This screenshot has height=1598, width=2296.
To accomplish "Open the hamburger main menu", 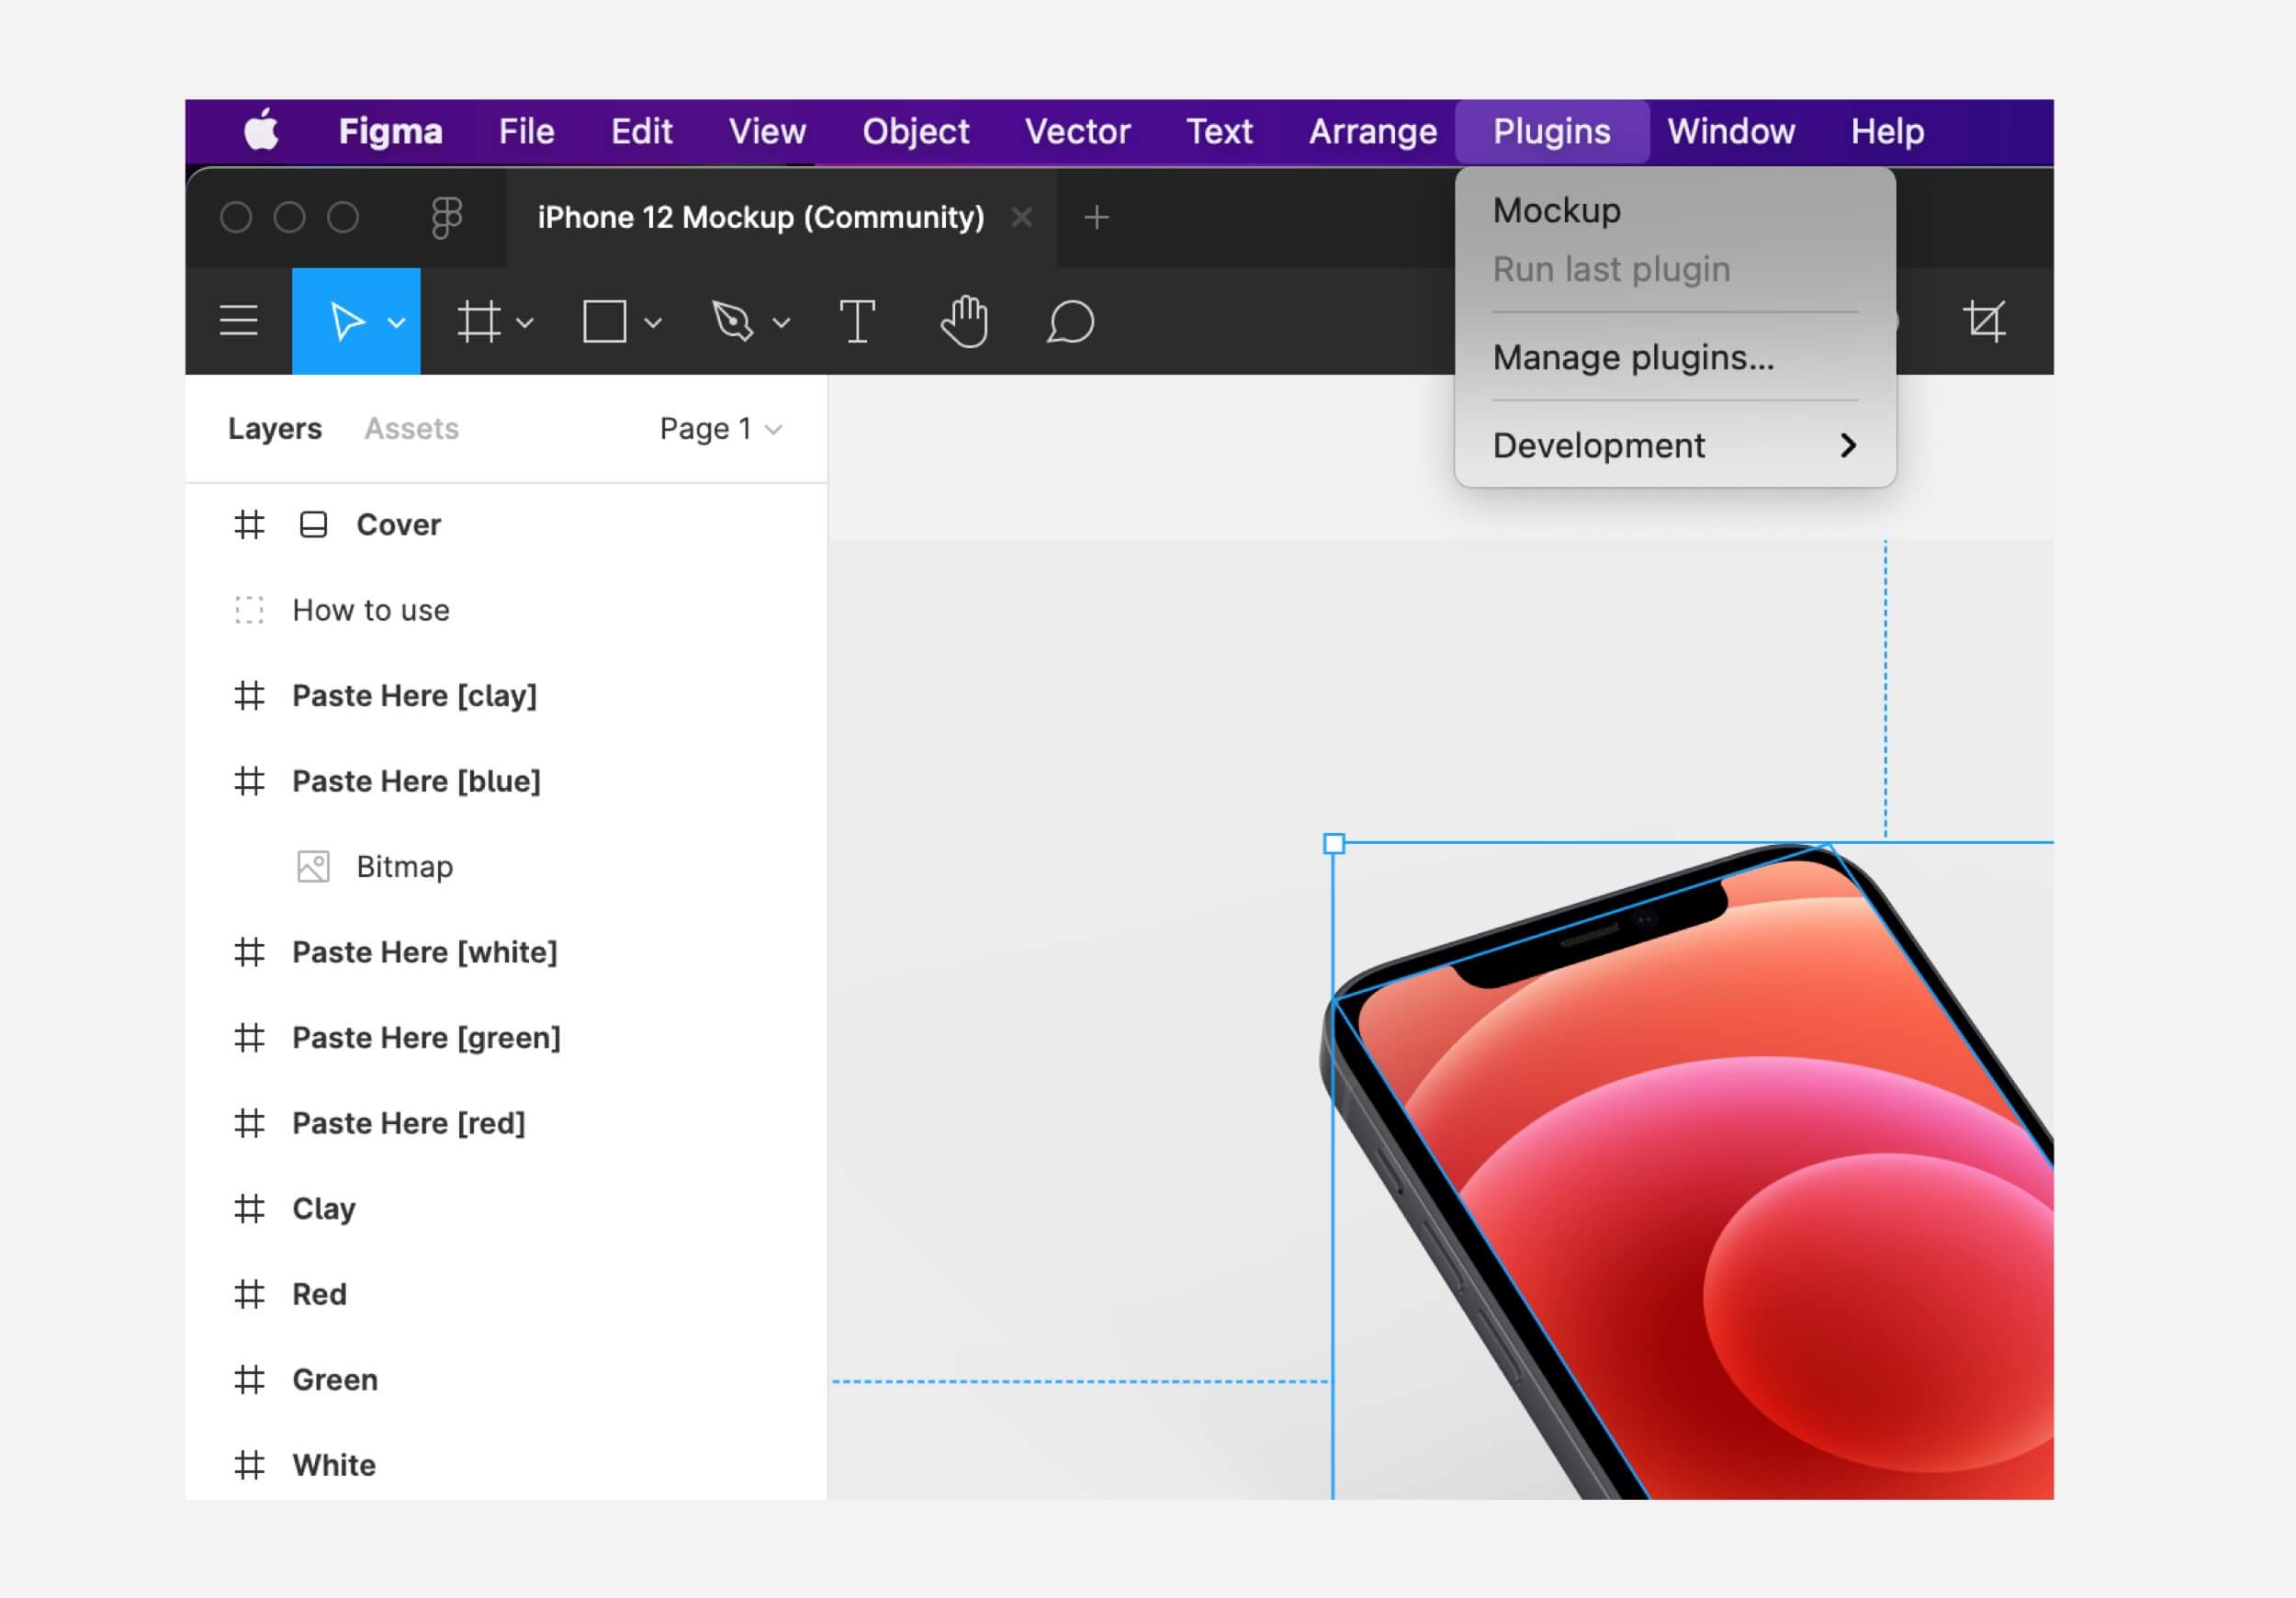I will 239,321.
